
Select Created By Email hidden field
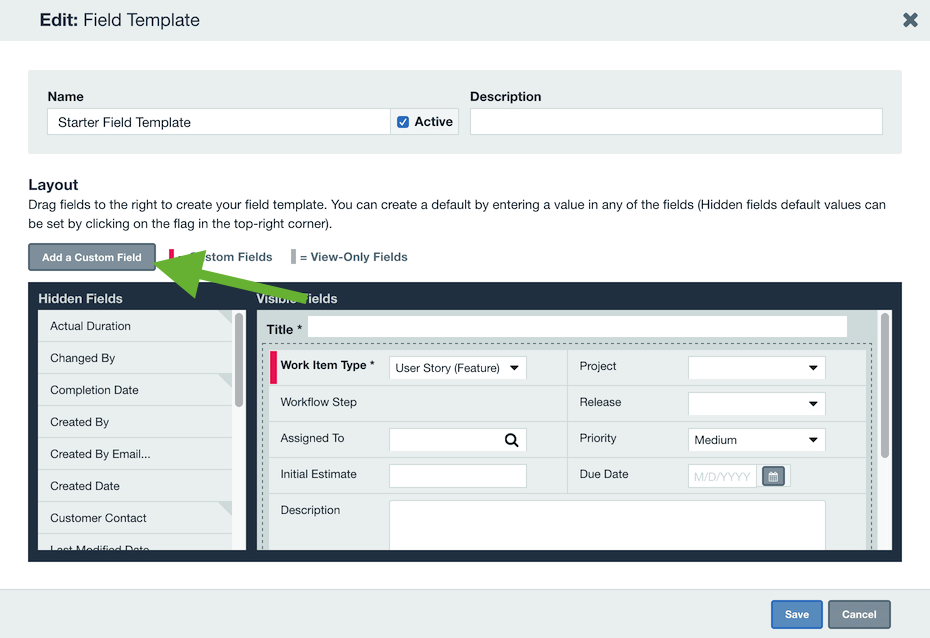coord(135,454)
